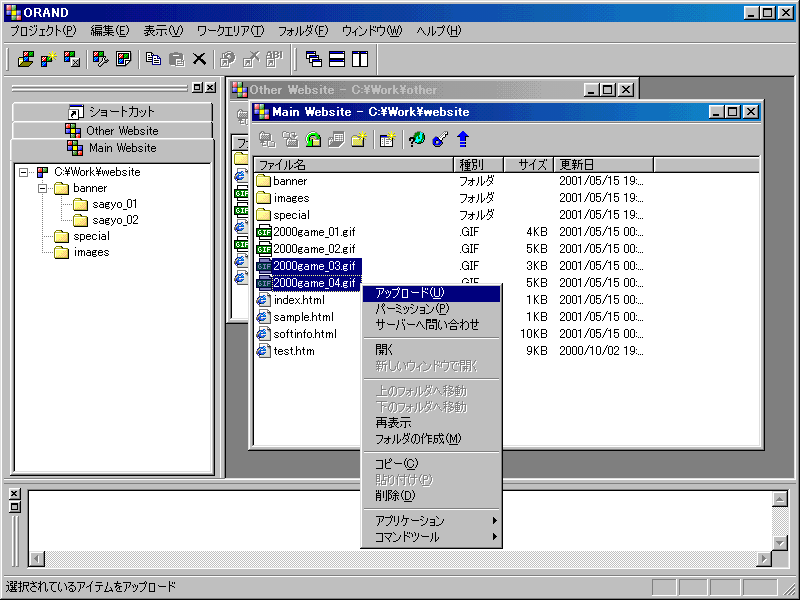
Task: Sort by ファイル名 column header
Action: tap(354, 165)
